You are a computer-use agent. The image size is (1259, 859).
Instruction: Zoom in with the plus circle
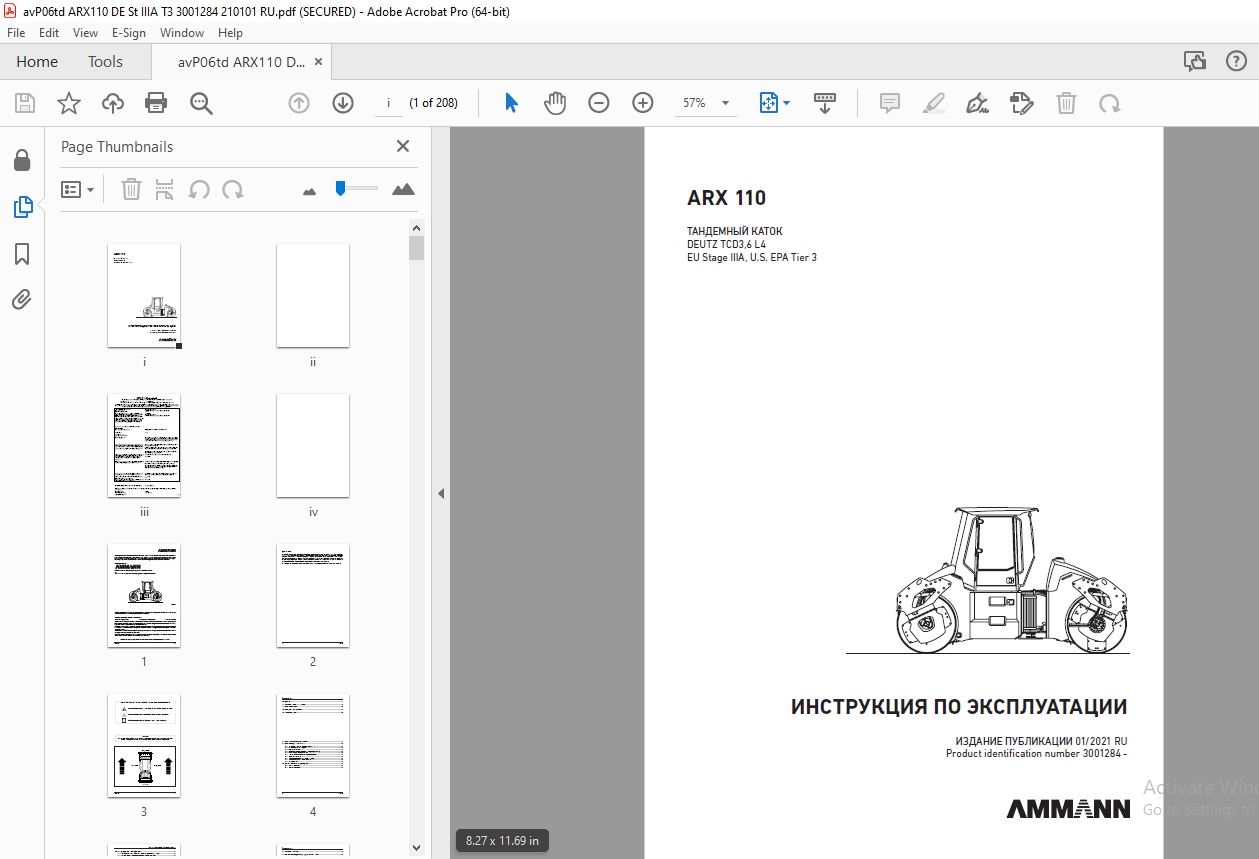(643, 103)
